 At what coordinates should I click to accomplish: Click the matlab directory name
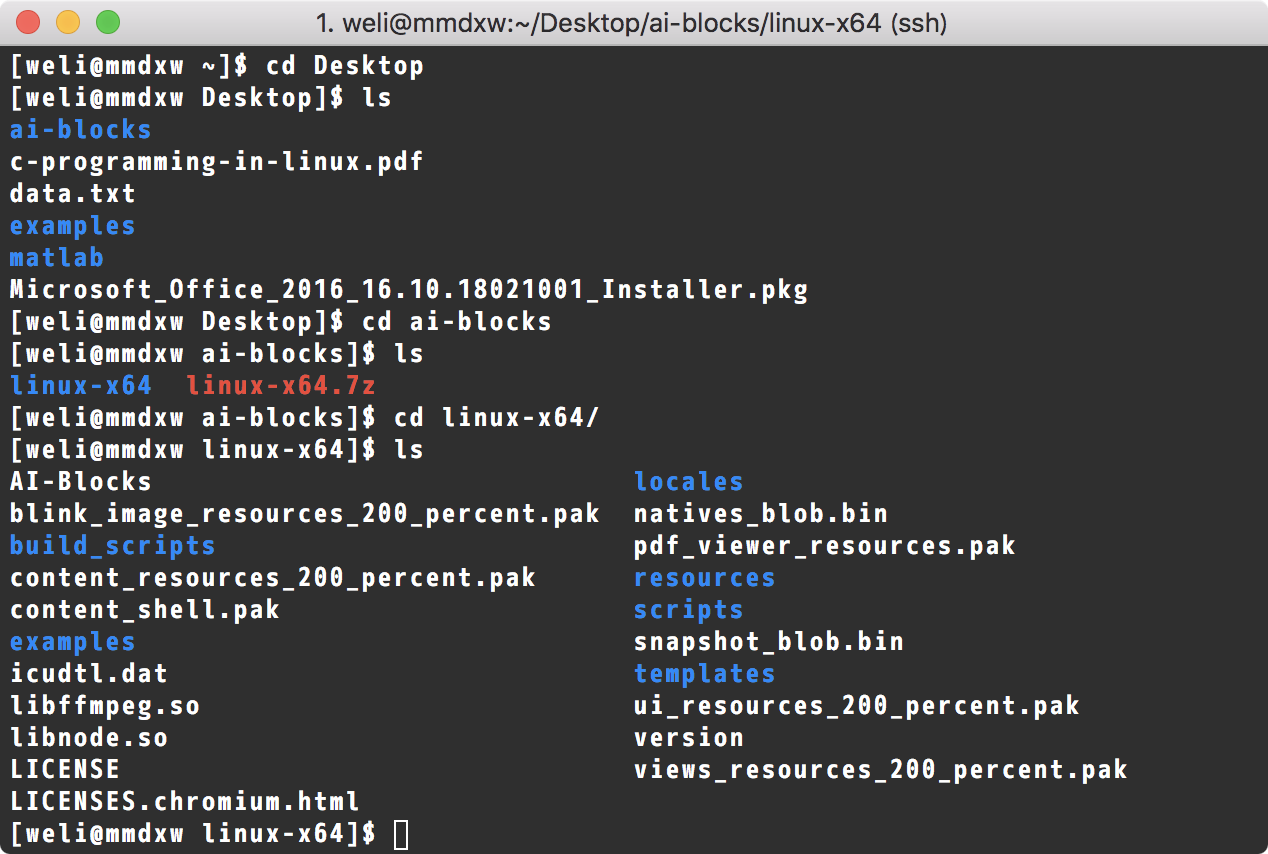tap(57, 257)
